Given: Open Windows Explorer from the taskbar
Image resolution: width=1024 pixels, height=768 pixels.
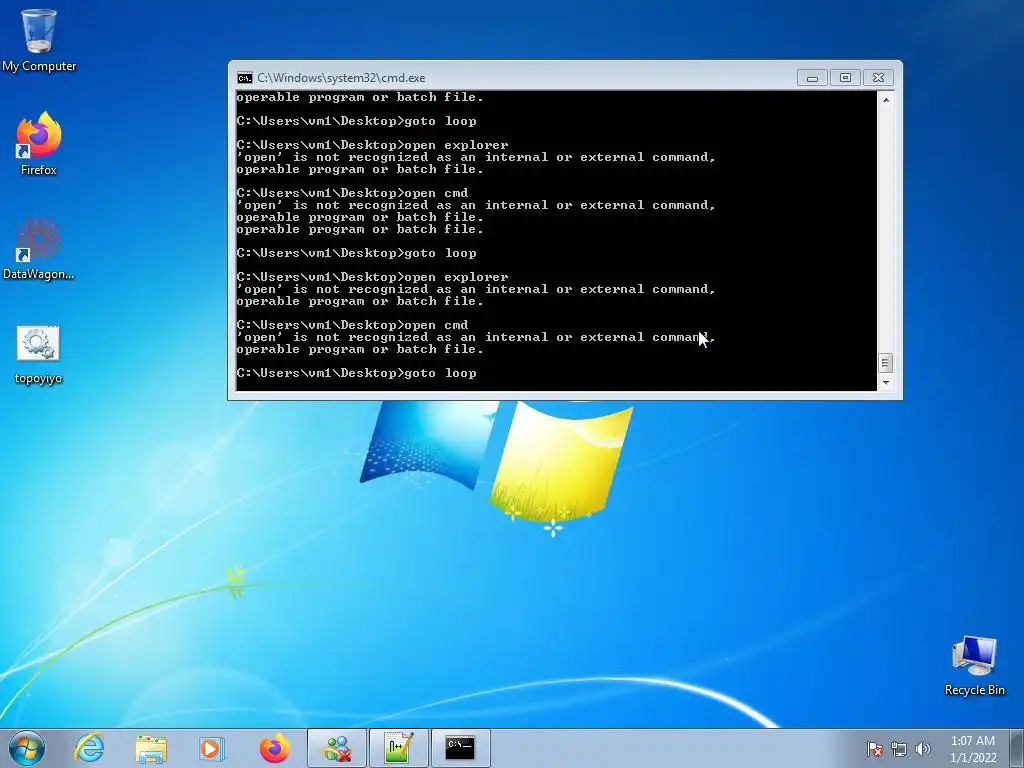Looking at the screenshot, I should (x=151, y=748).
